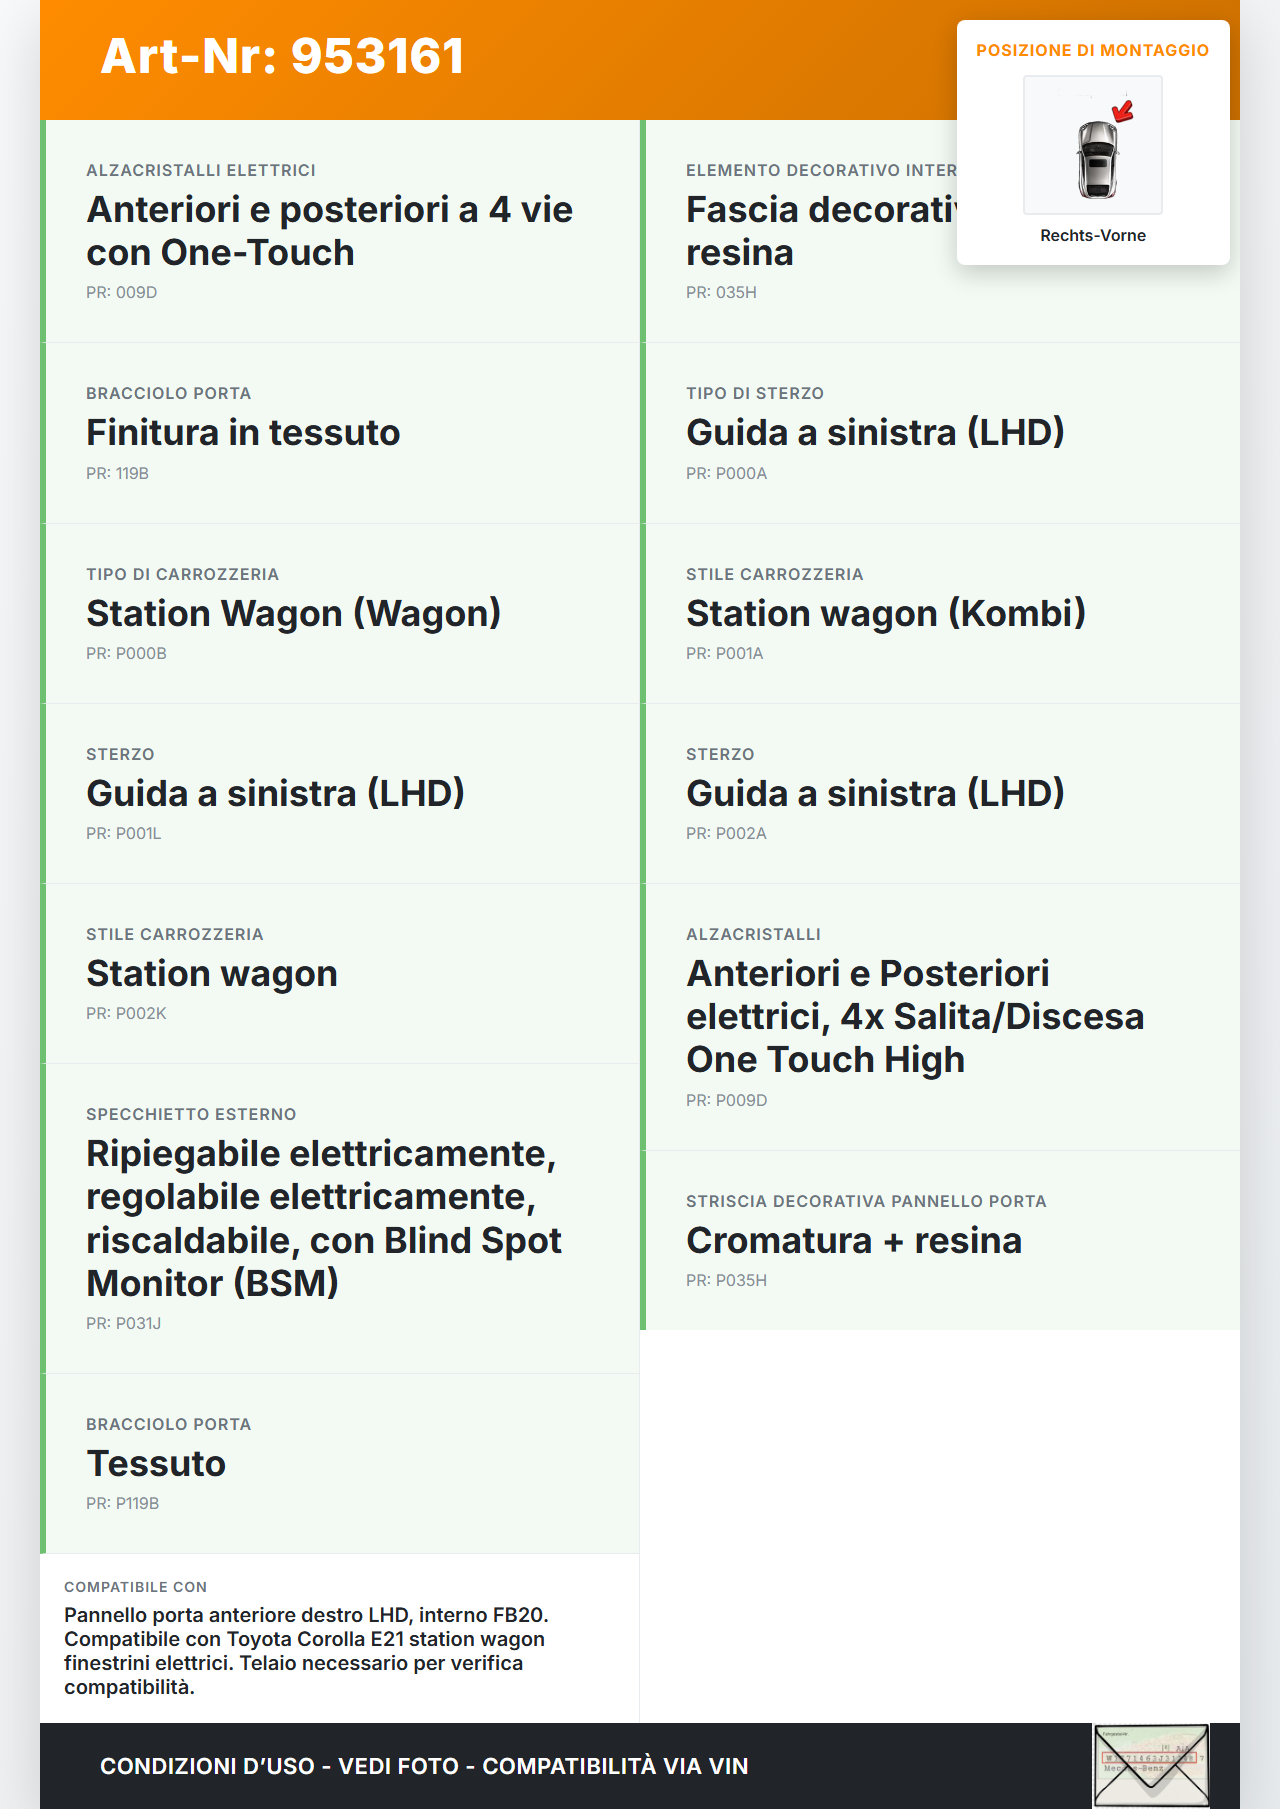Click the Guida a sinistra entry PR P001L

coord(275,793)
